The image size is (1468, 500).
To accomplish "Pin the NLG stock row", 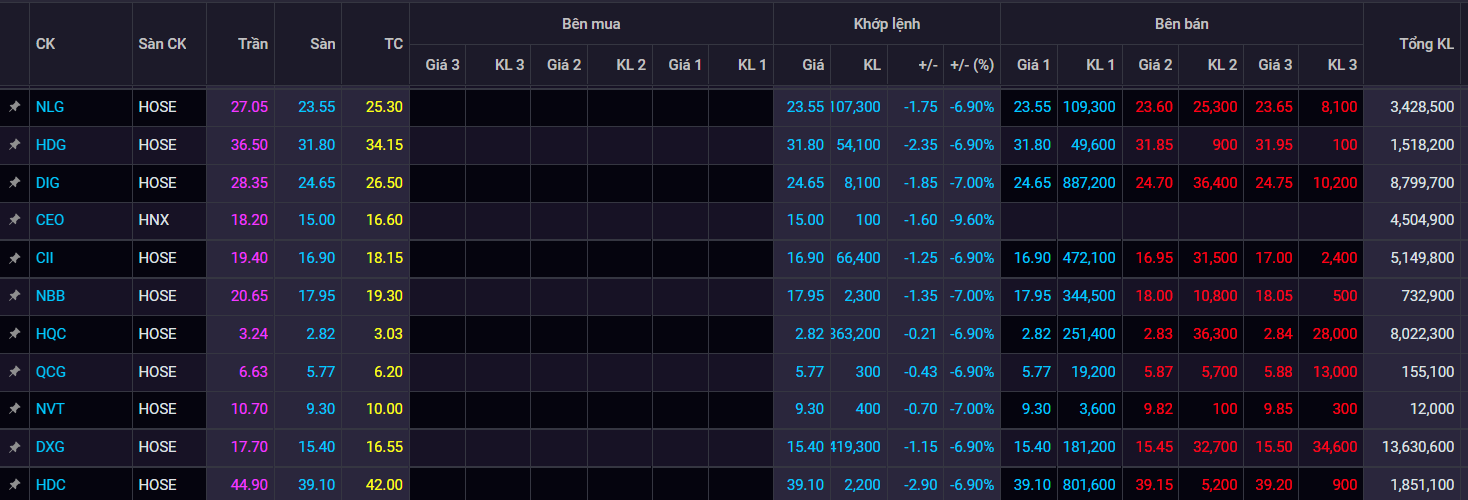I will pyautogui.click(x=14, y=106).
